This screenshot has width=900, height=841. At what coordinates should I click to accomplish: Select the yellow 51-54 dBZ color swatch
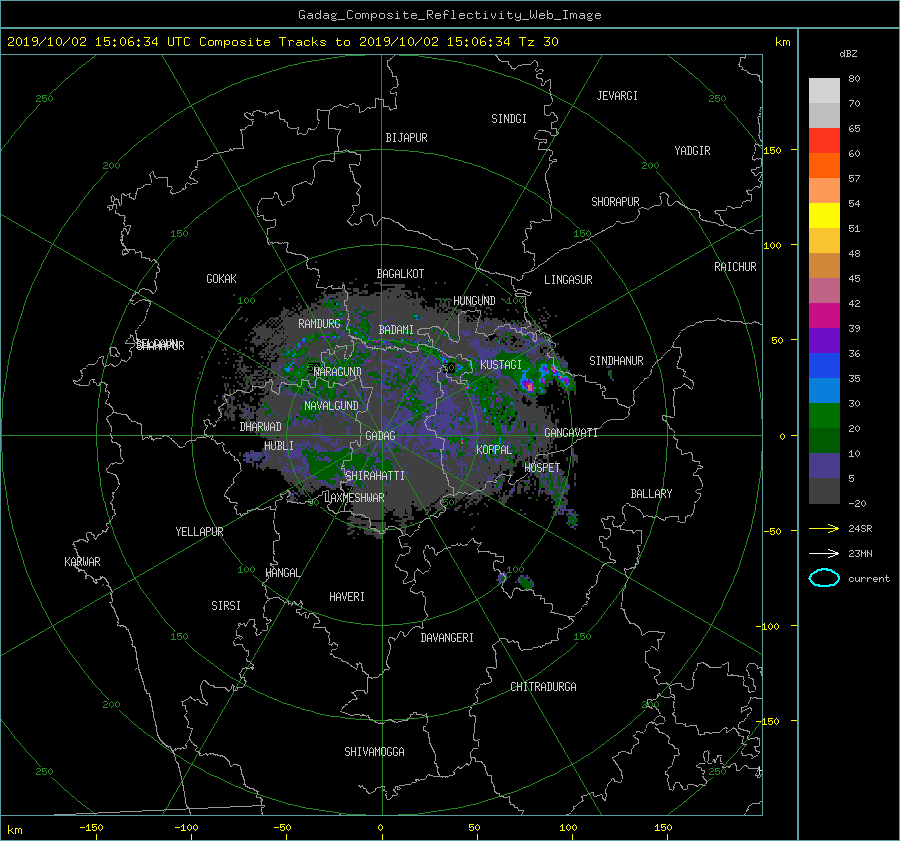pos(824,215)
